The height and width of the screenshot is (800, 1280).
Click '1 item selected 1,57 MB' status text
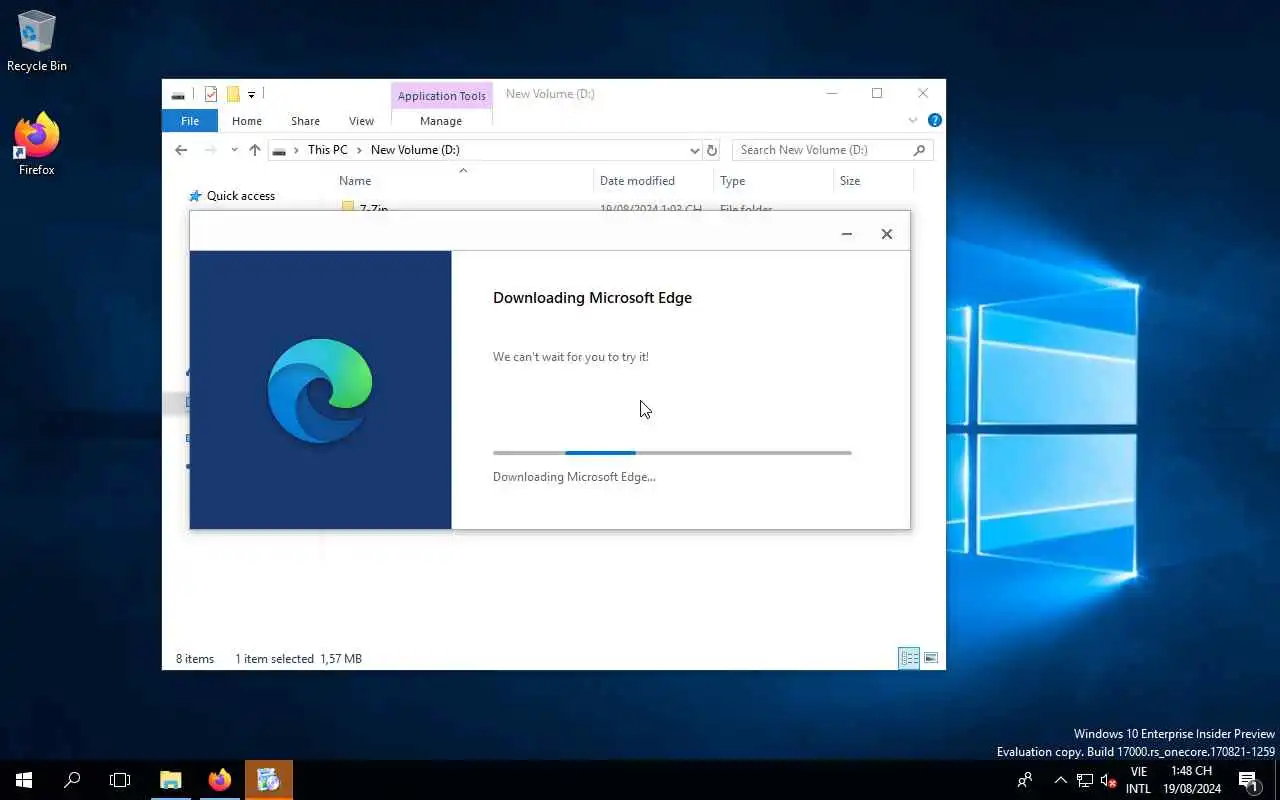click(298, 659)
